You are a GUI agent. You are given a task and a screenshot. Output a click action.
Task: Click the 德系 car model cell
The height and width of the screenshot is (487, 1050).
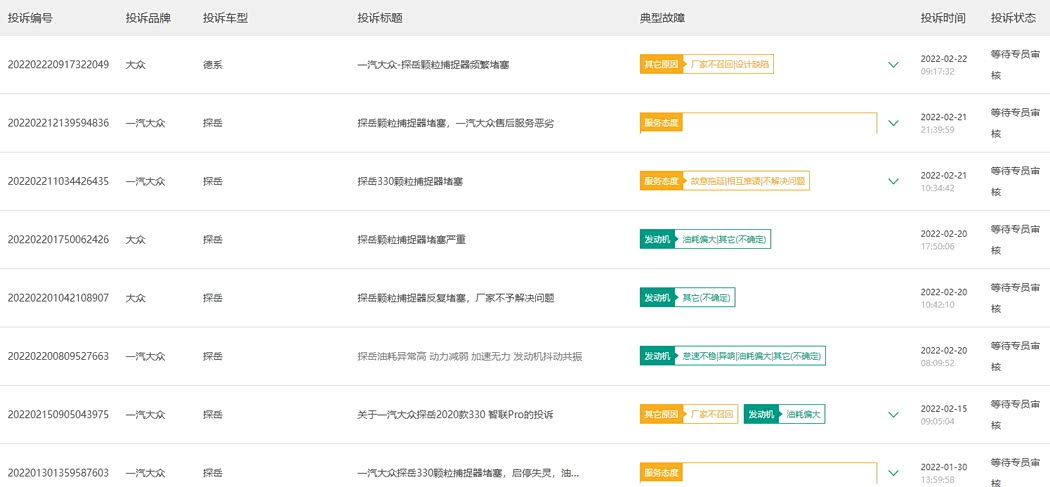[x=213, y=65]
